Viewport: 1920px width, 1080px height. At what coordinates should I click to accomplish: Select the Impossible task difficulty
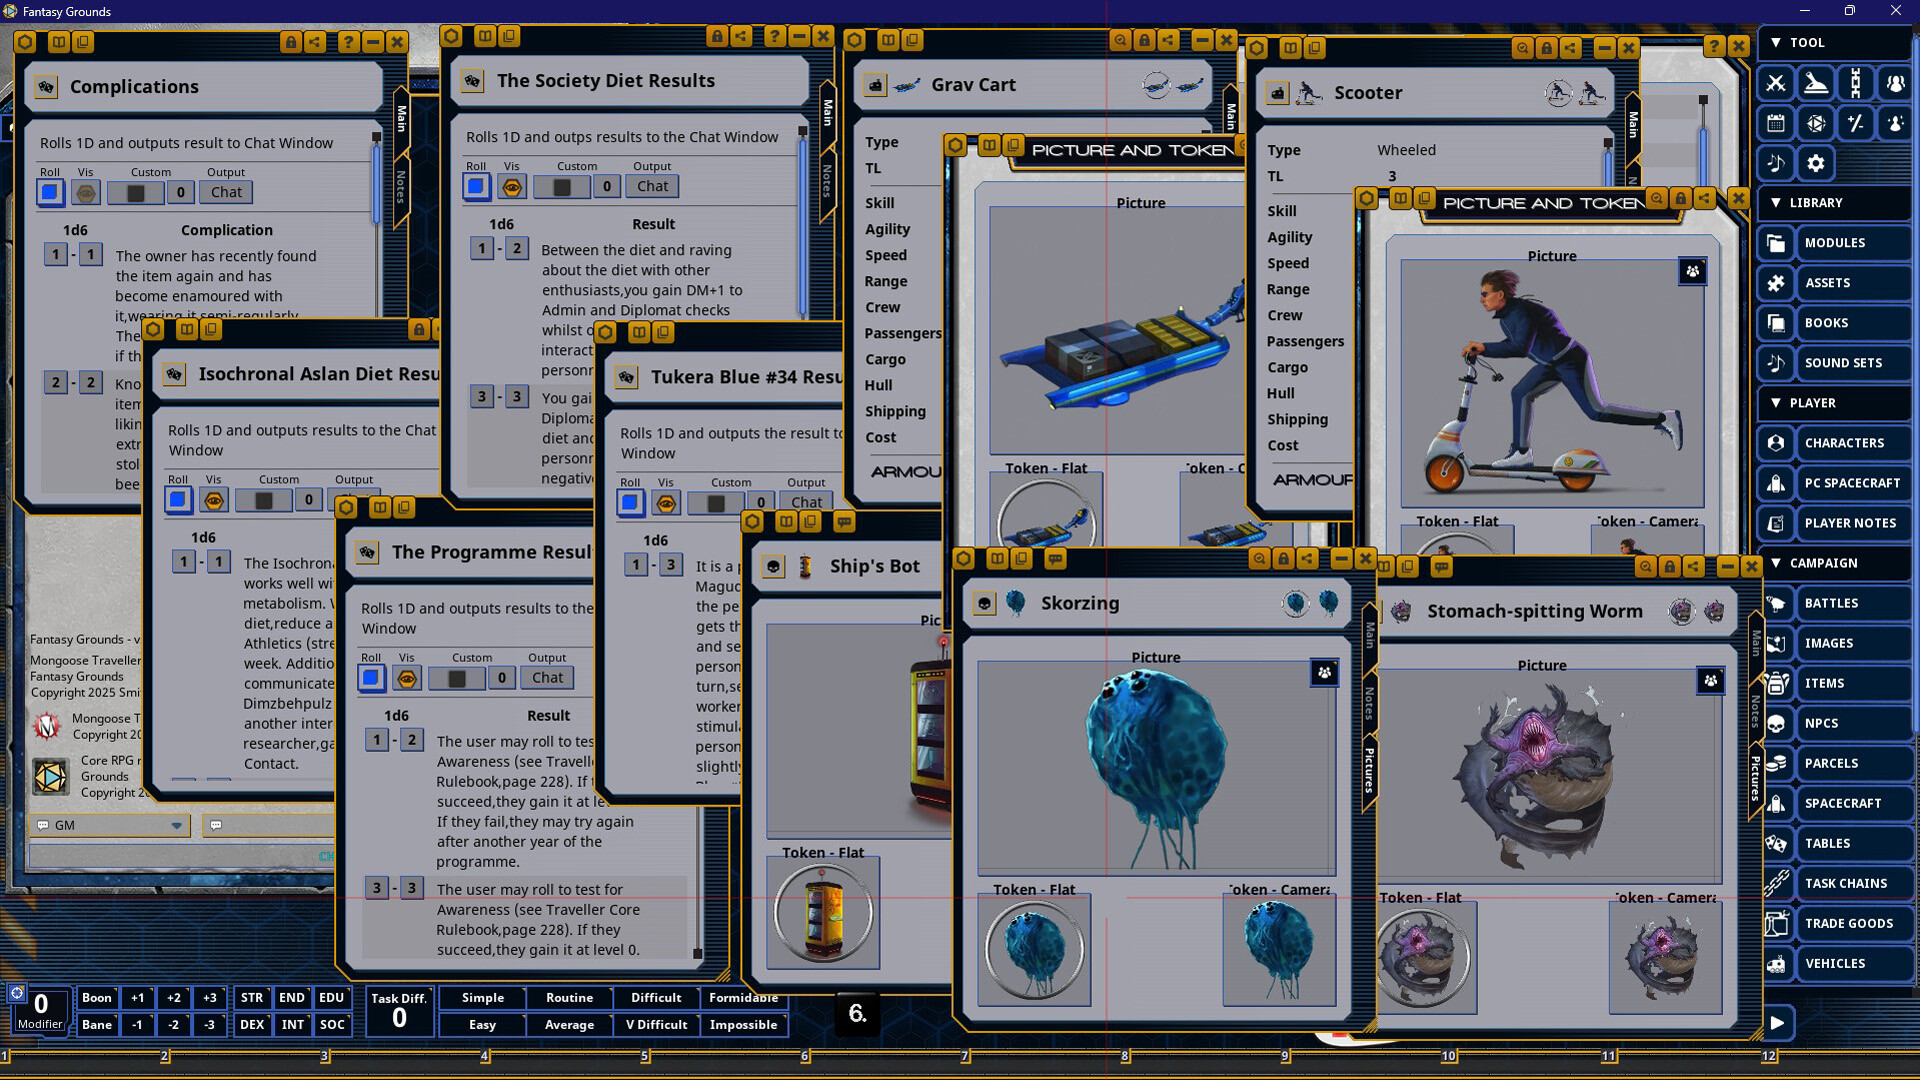tap(744, 1025)
